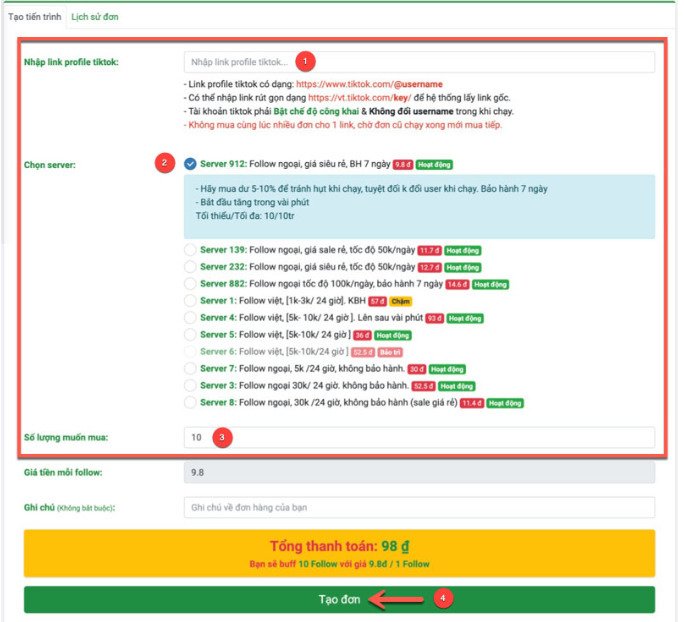
Task: Select Server 1 Follow việt option
Action: tap(191, 300)
